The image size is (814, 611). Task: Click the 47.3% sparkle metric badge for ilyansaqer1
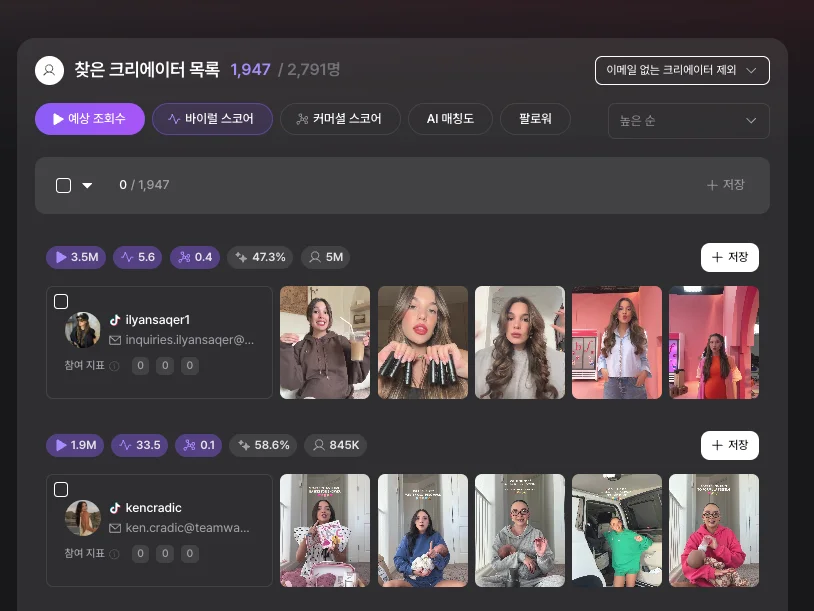click(261, 257)
